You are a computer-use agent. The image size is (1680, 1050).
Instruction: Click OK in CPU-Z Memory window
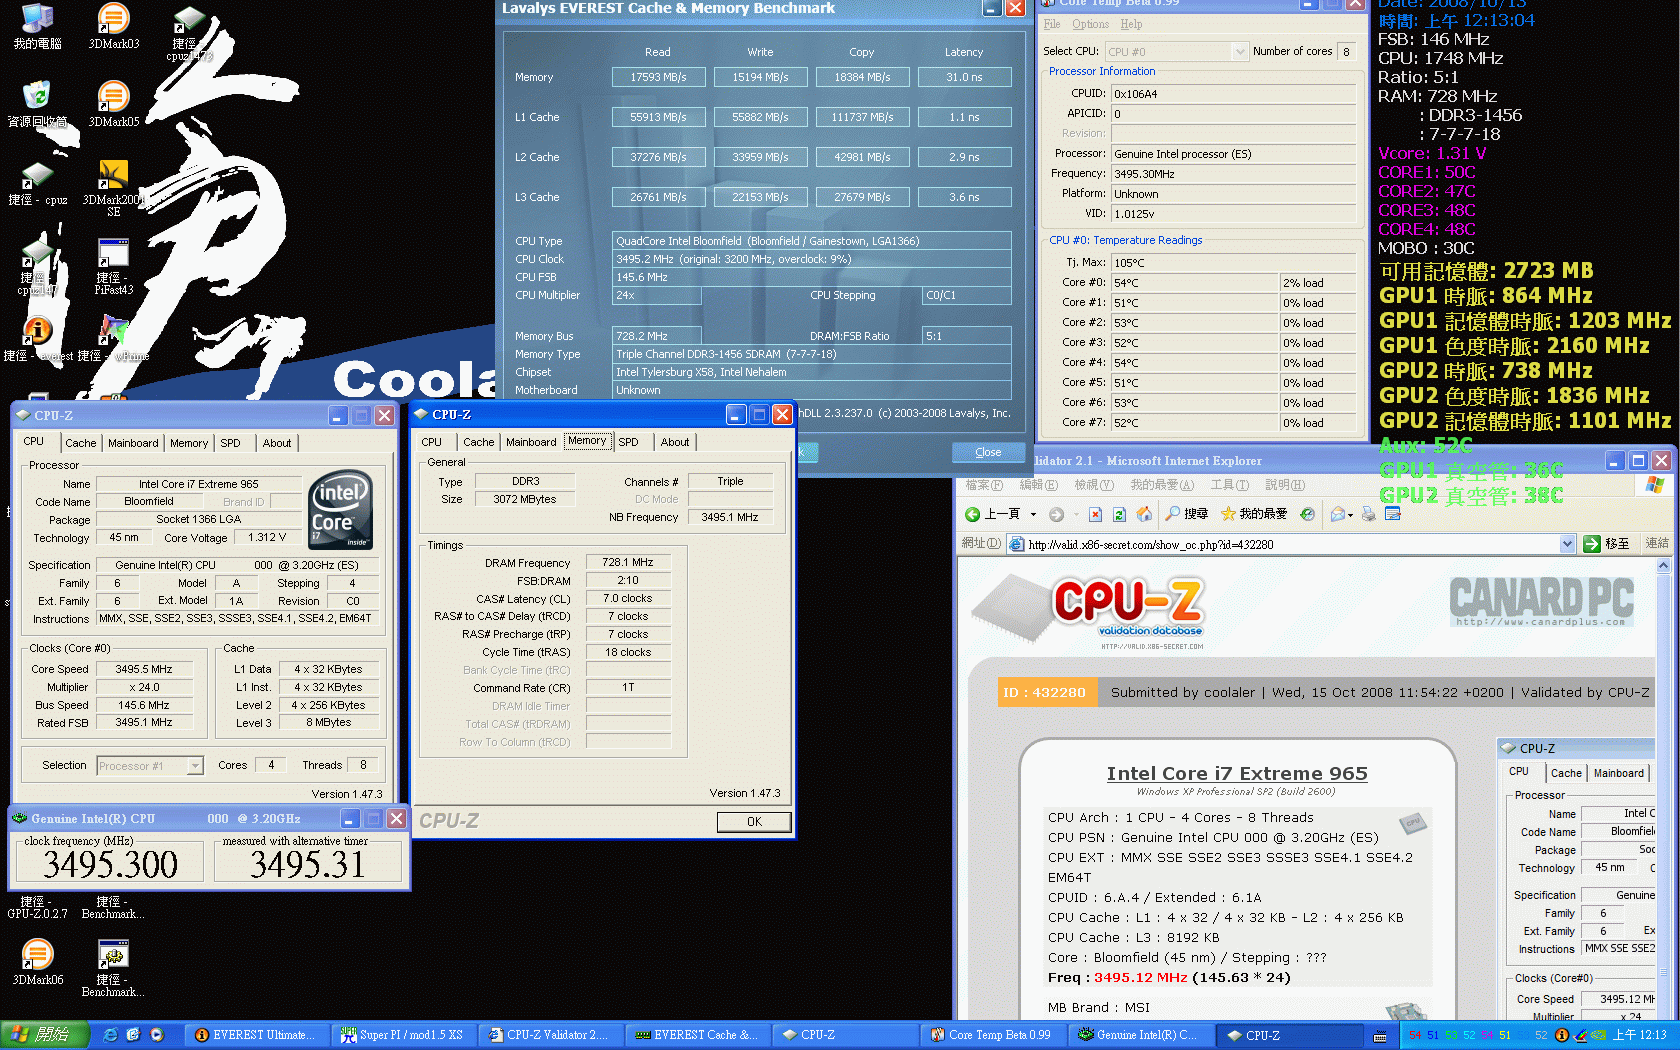click(x=754, y=822)
